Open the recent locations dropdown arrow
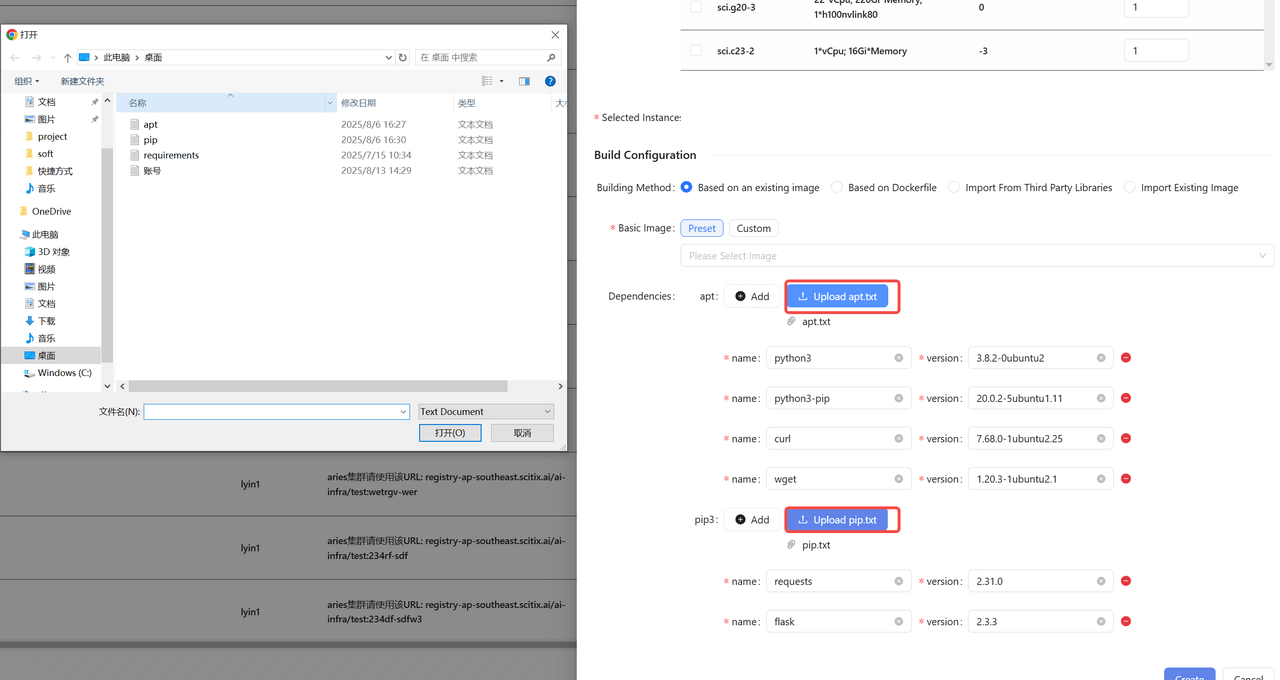1280x680 pixels. click(x=52, y=58)
